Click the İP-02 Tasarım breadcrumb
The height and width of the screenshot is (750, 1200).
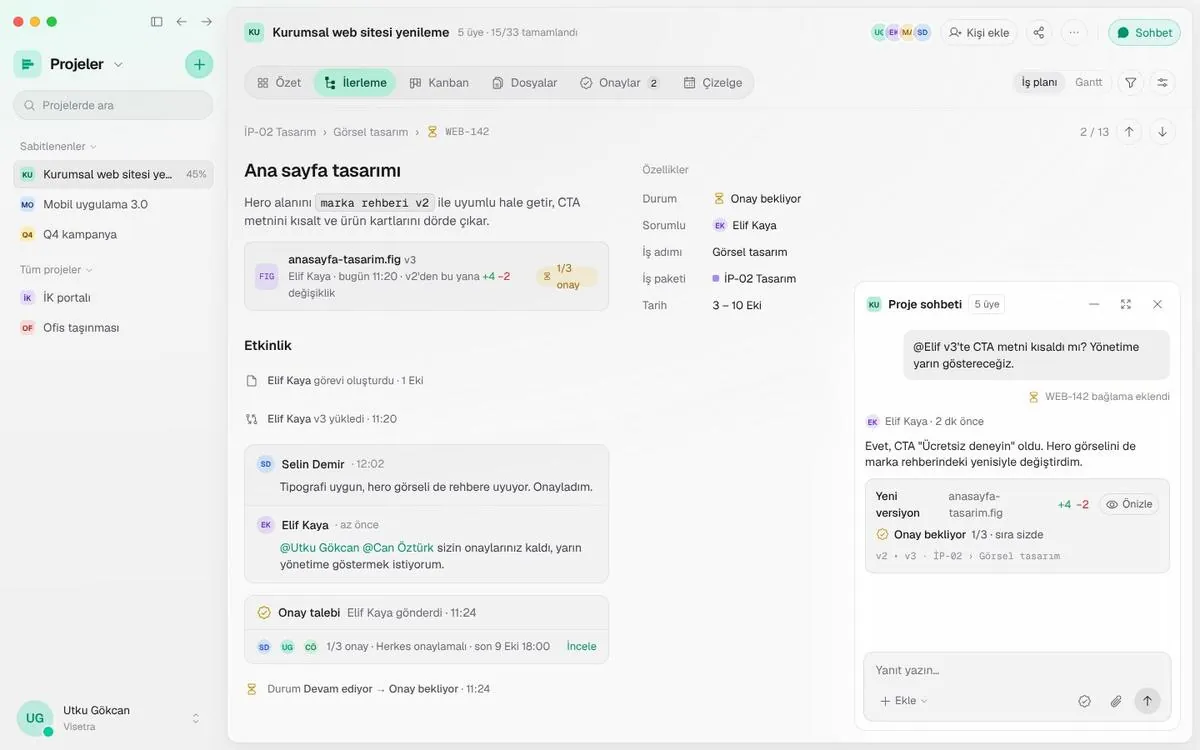tap(280, 132)
